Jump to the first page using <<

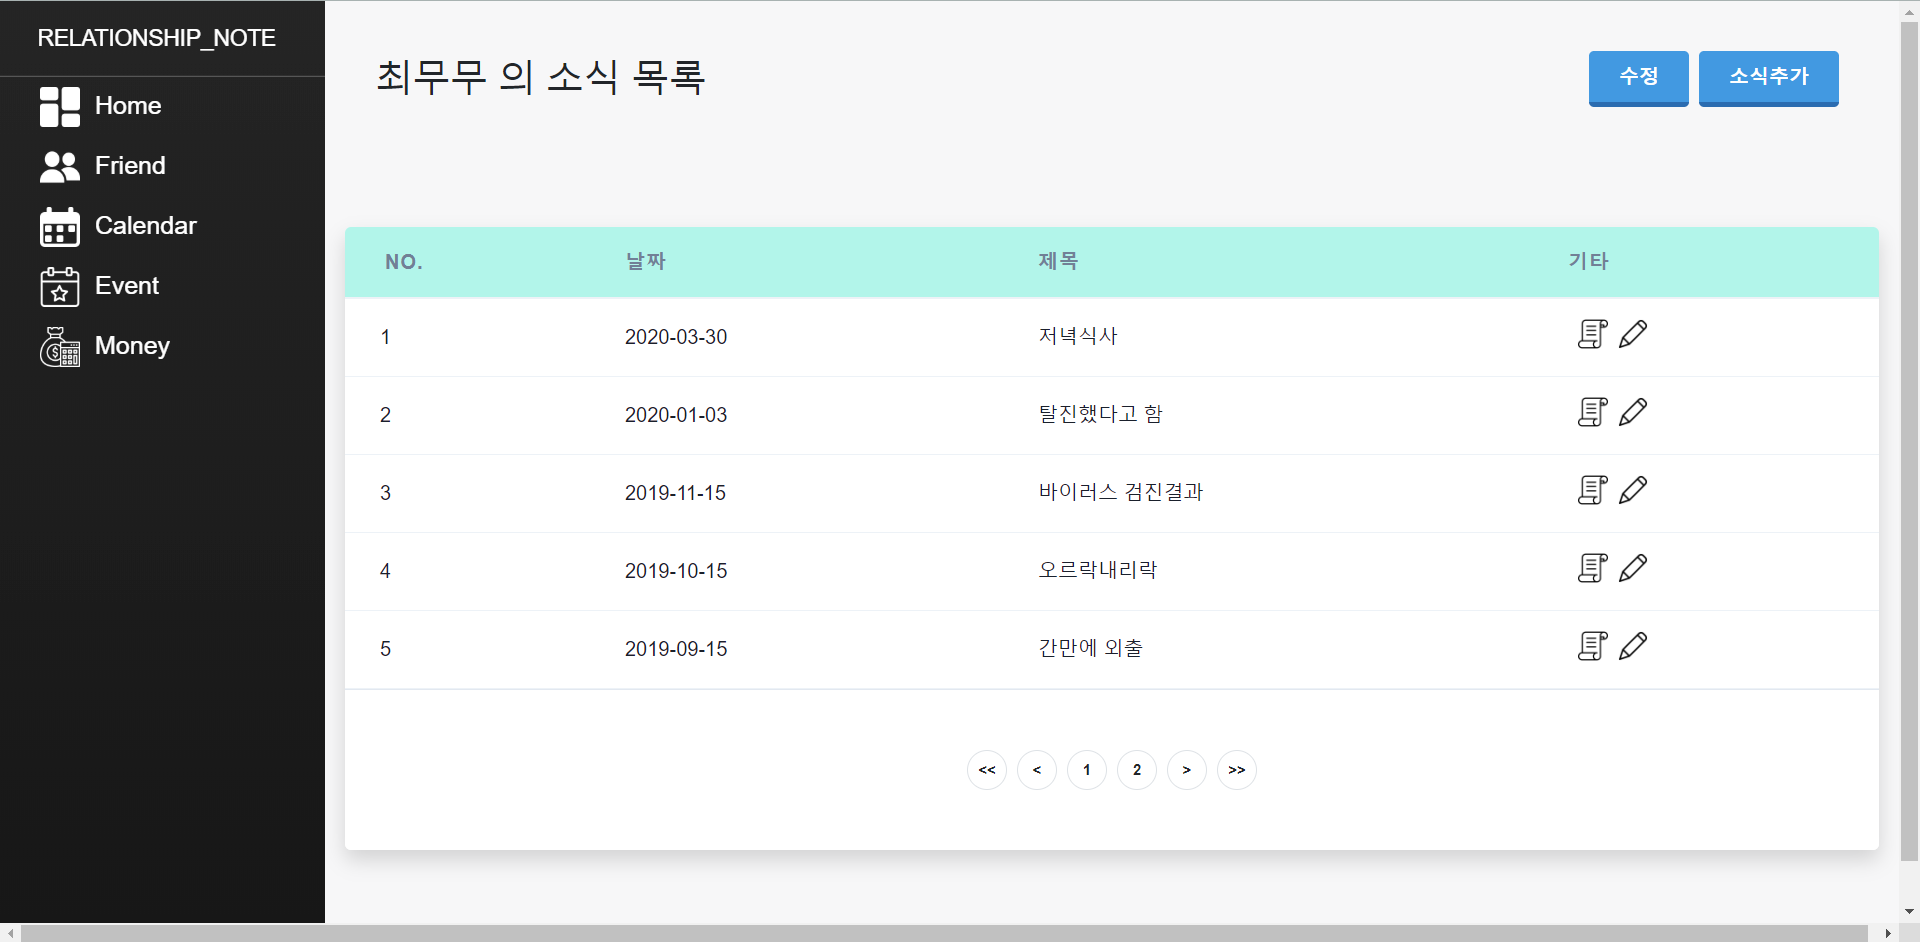pyautogui.click(x=986, y=770)
